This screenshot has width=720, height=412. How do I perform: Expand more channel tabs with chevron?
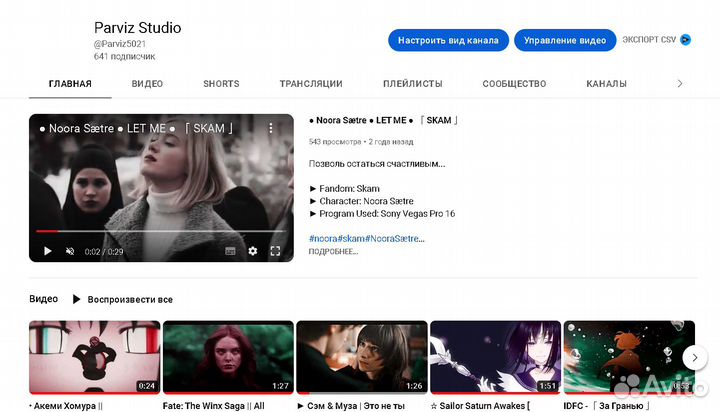pyautogui.click(x=680, y=84)
